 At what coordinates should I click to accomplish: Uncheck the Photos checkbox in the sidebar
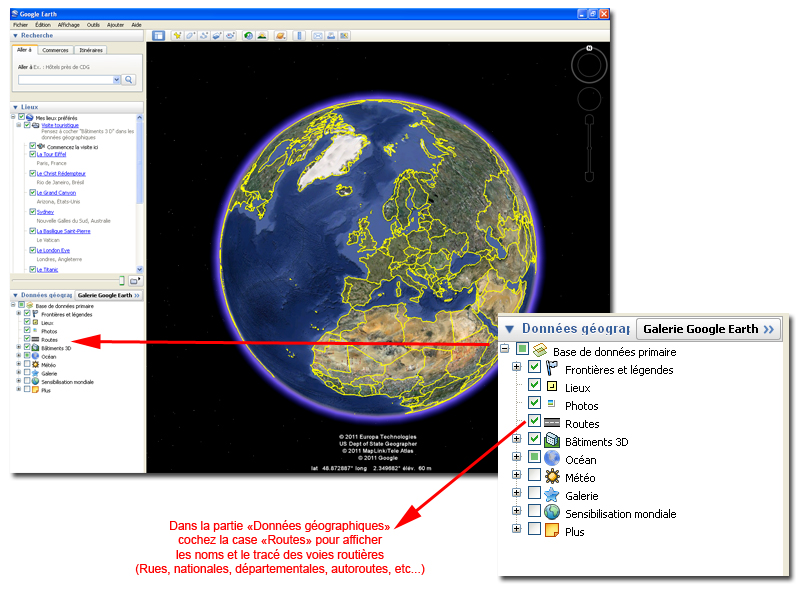(27, 330)
